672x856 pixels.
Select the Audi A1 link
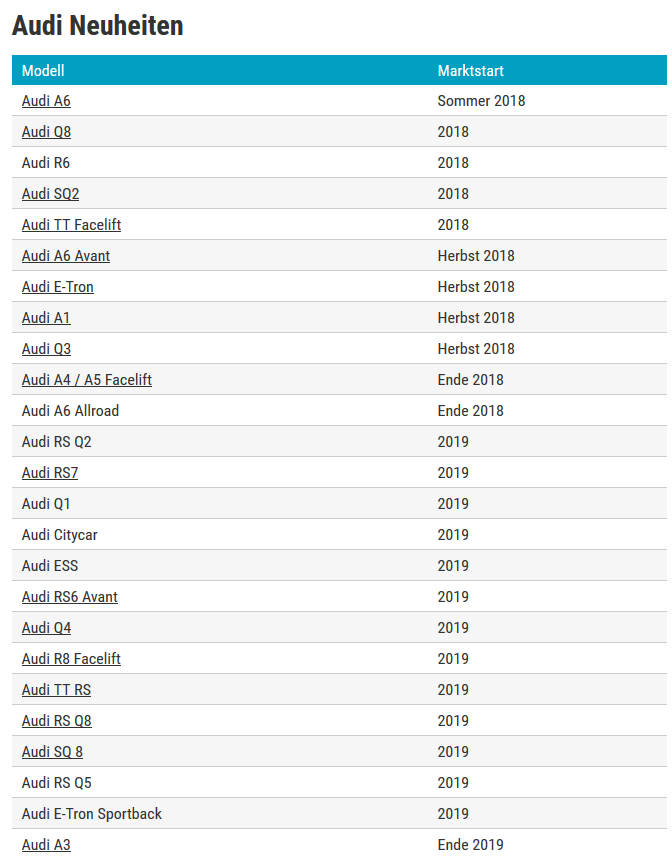(46, 318)
